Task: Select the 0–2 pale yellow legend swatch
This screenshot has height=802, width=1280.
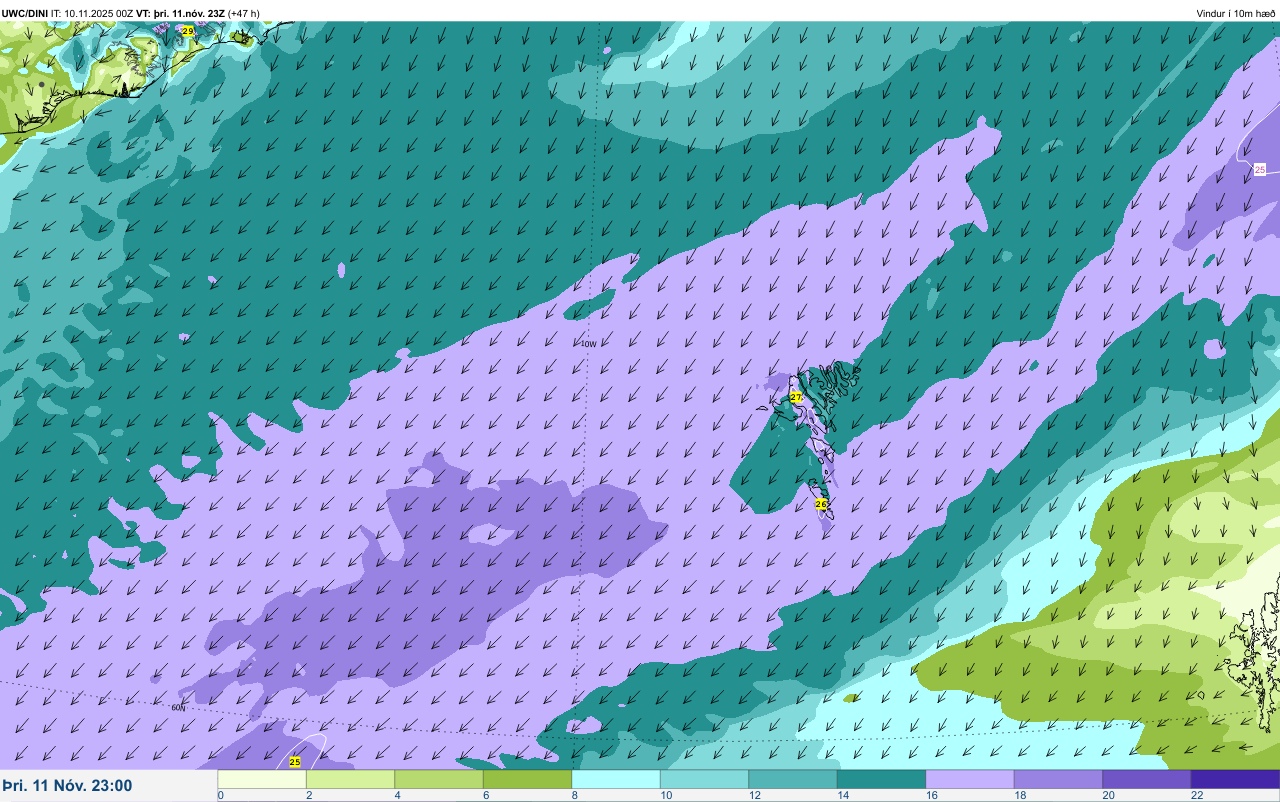Action: coord(262,779)
